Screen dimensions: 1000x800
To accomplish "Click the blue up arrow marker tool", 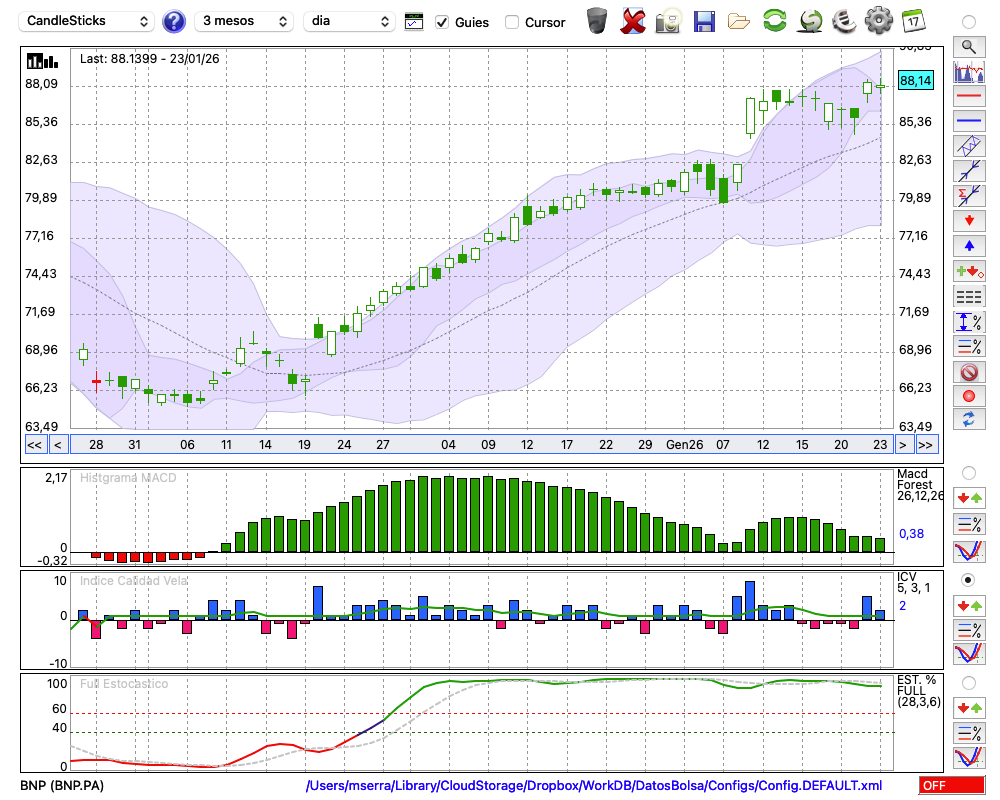I will (x=968, y=245).
